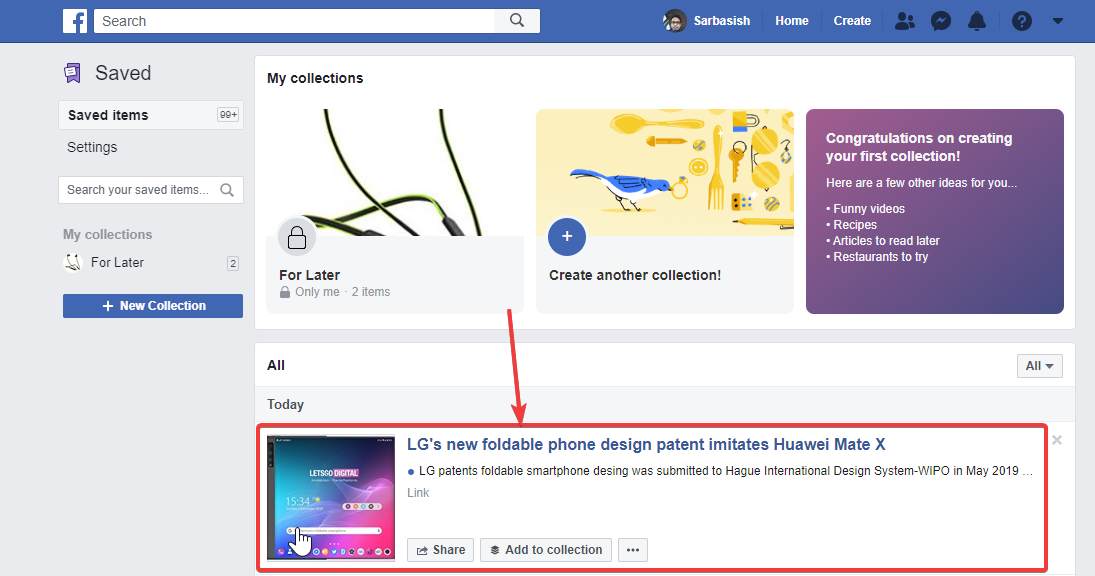
Task: Click the 99+ badge on Saved items
Action: pyautogui.click(x=228, y=115)
